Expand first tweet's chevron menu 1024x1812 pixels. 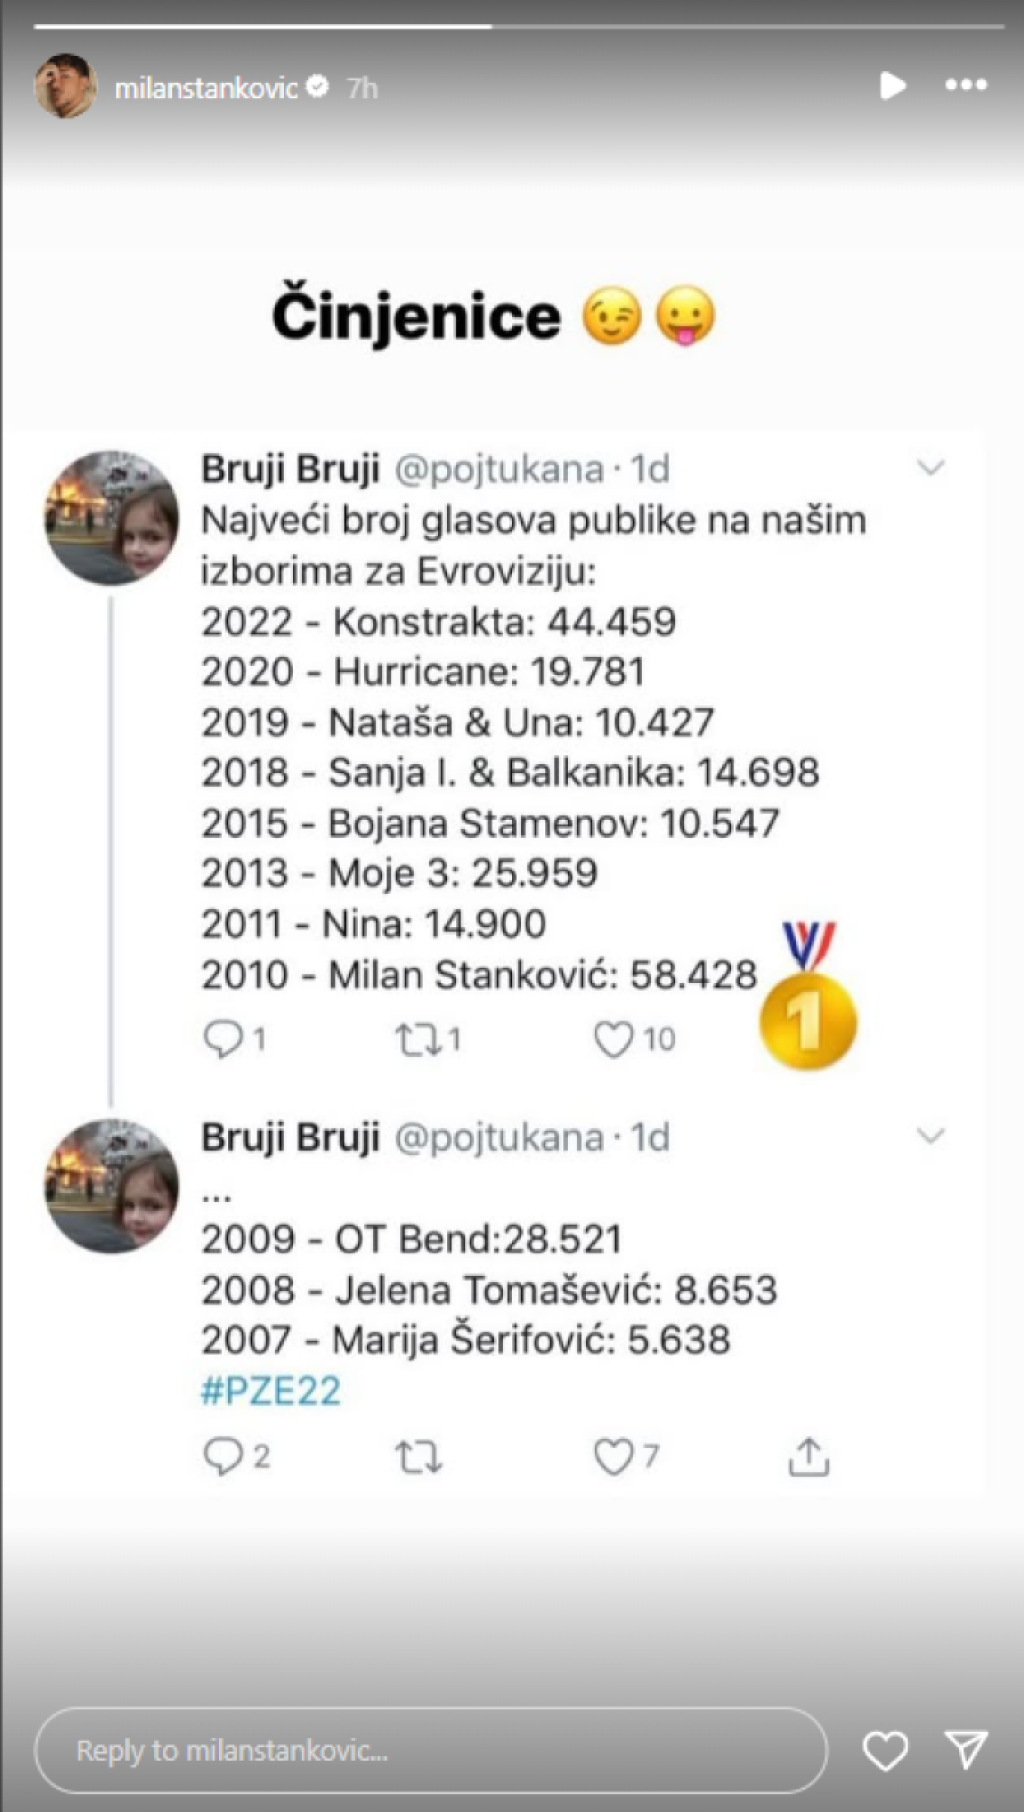pos(931,468)
